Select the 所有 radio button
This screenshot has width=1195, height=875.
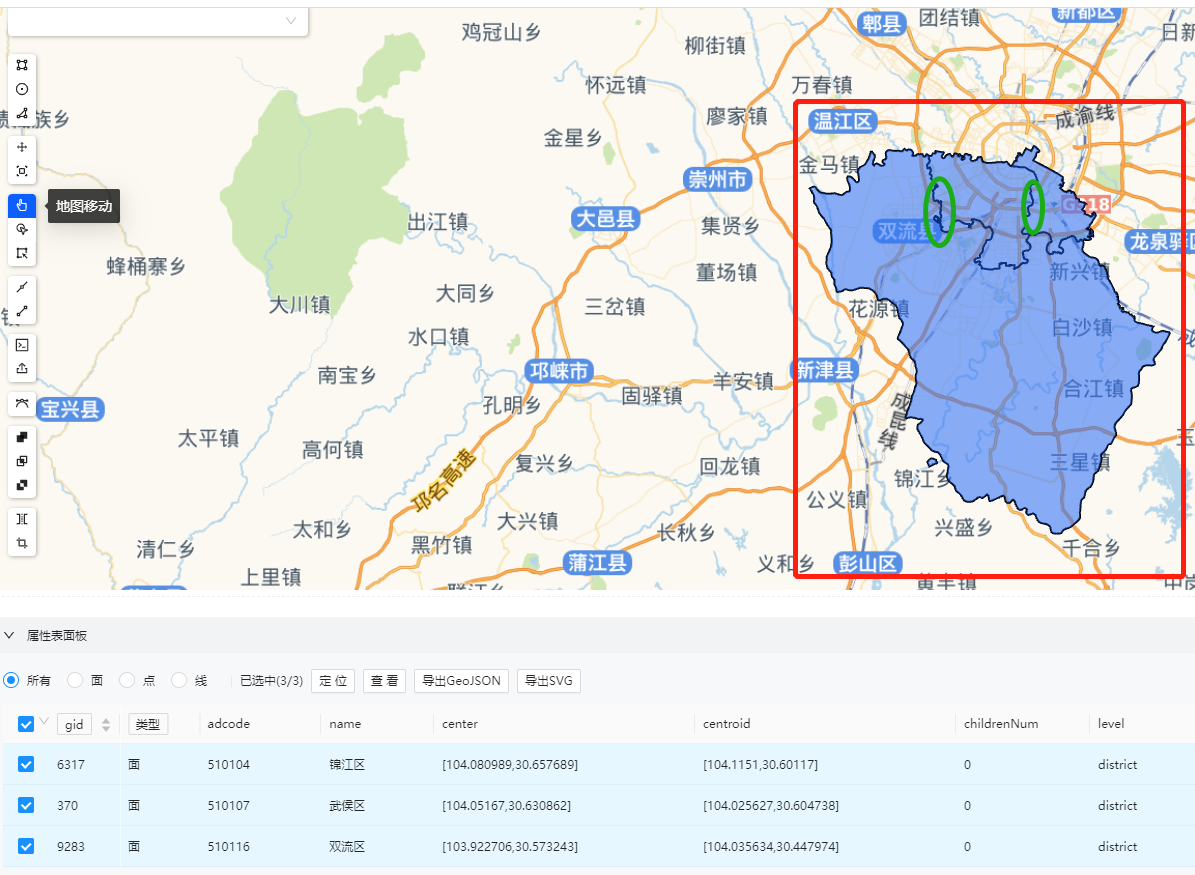(x=11, y=680)
